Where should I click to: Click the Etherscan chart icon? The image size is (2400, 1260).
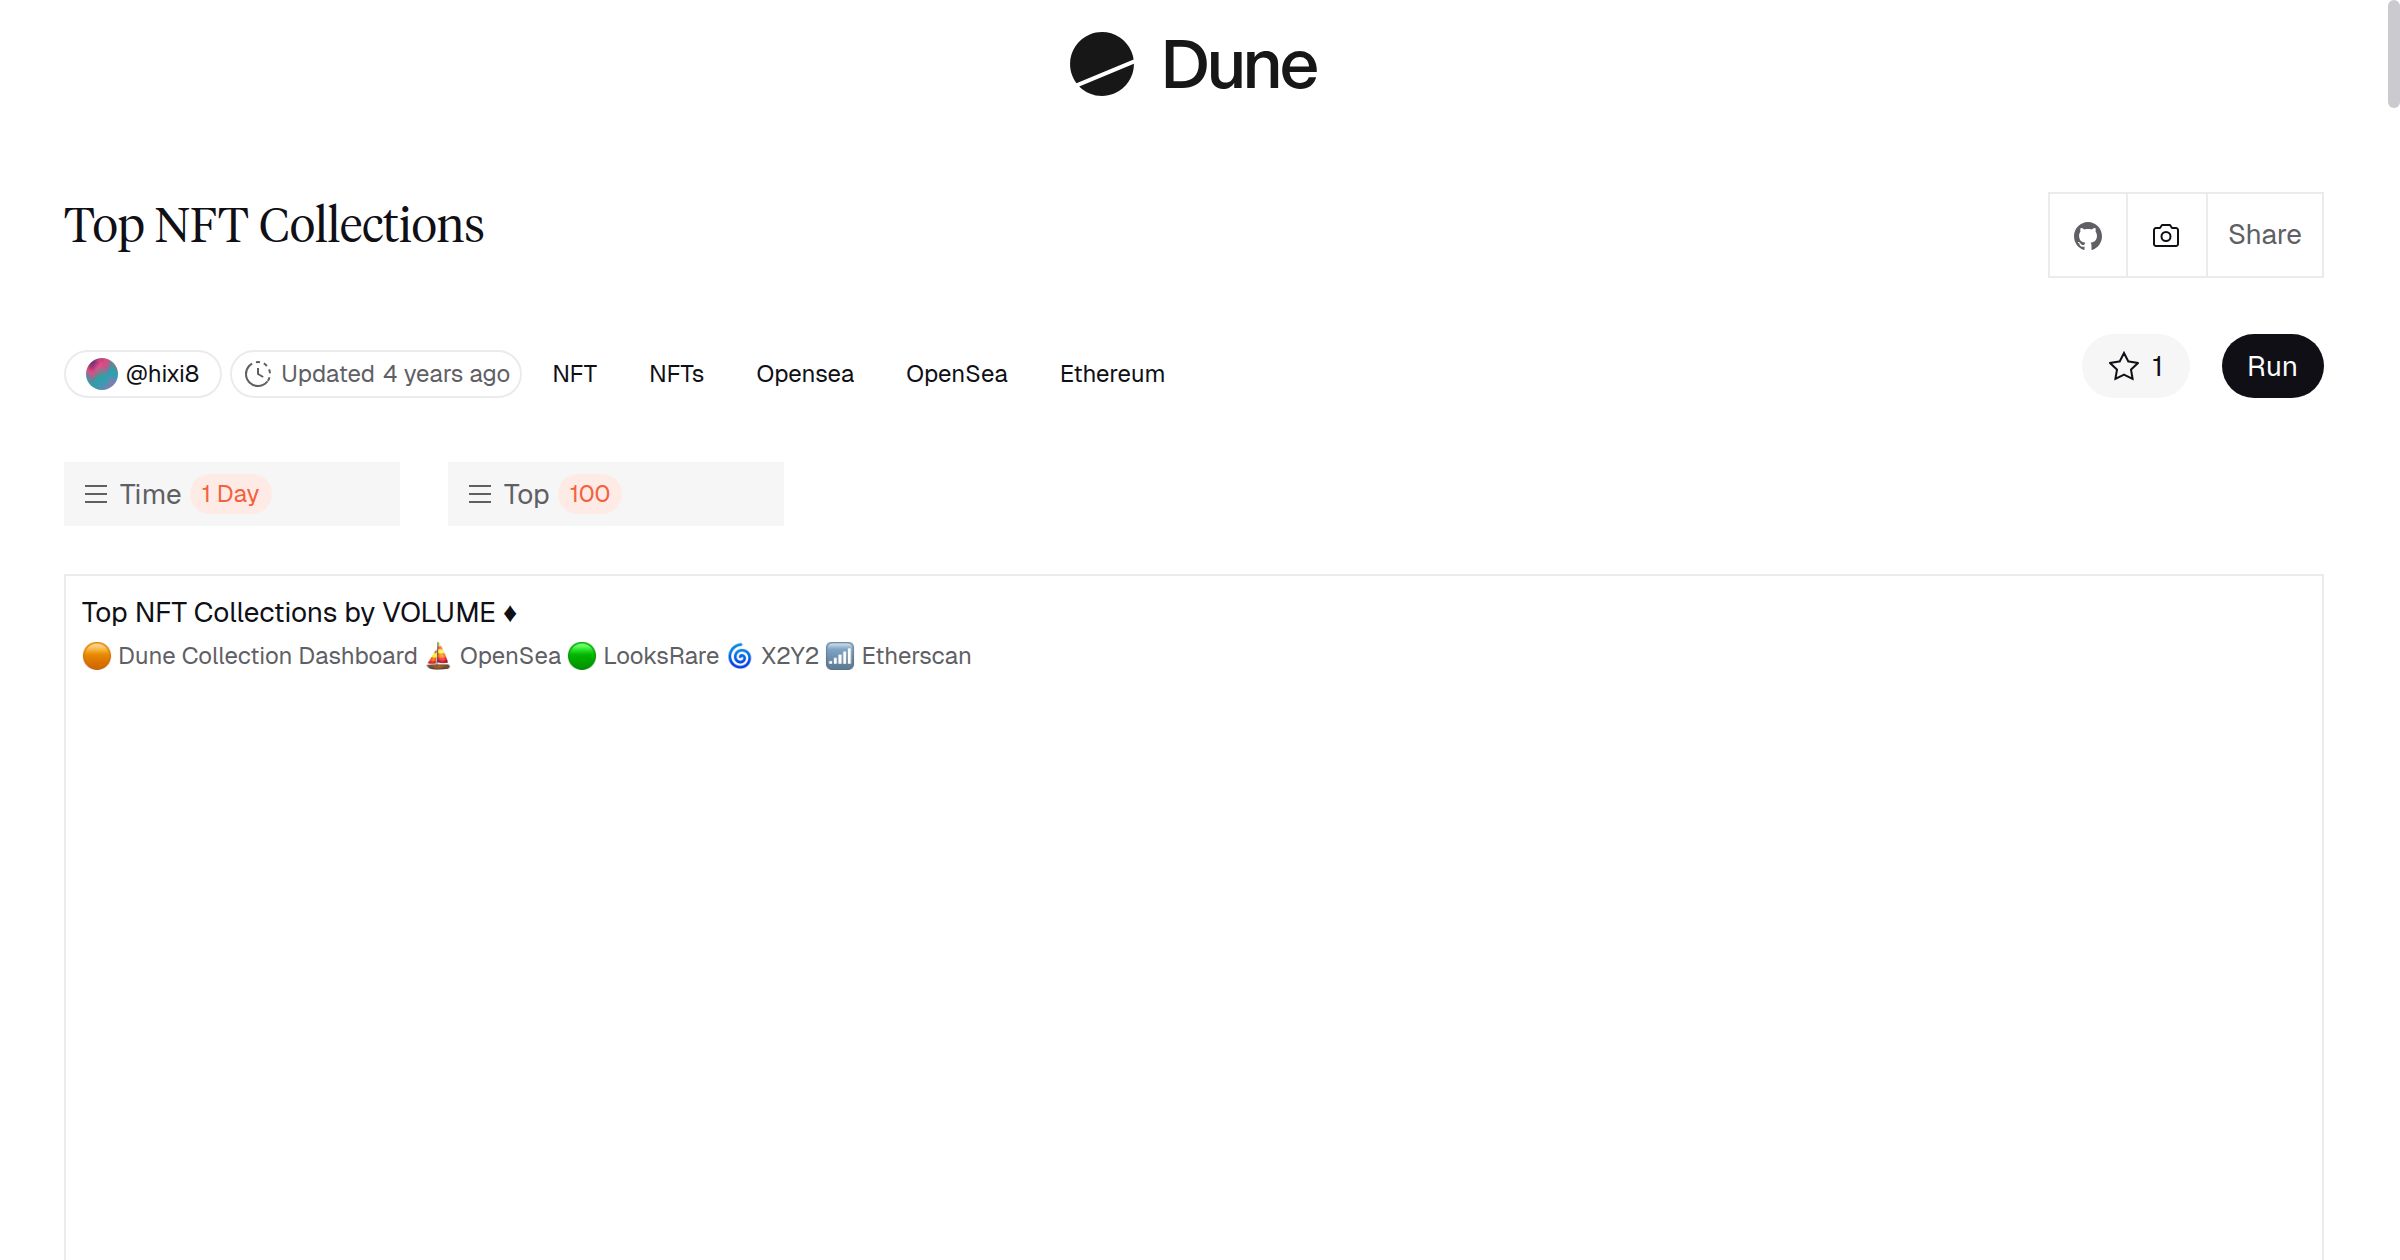840,656
